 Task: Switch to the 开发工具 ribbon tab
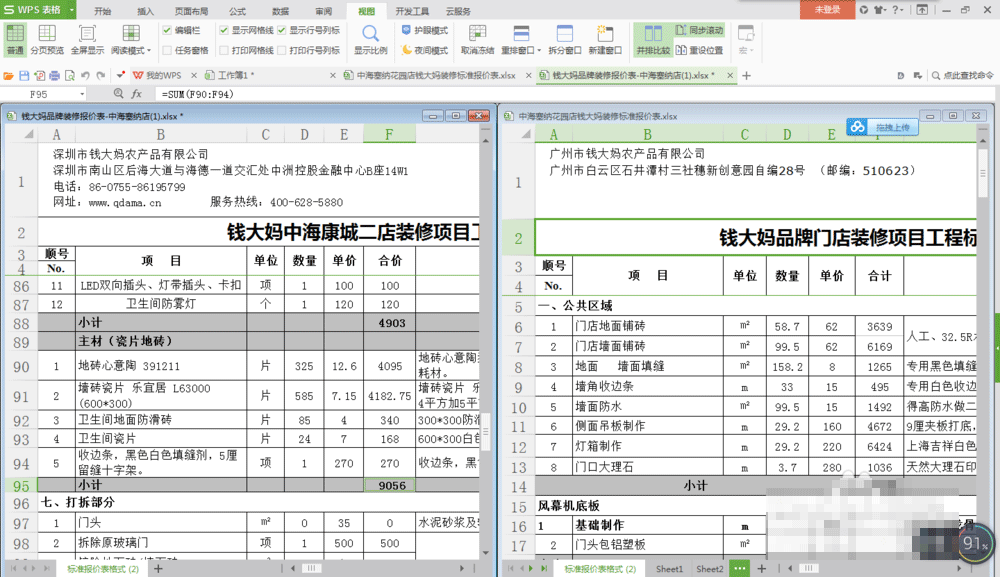(x=411, y=11)
